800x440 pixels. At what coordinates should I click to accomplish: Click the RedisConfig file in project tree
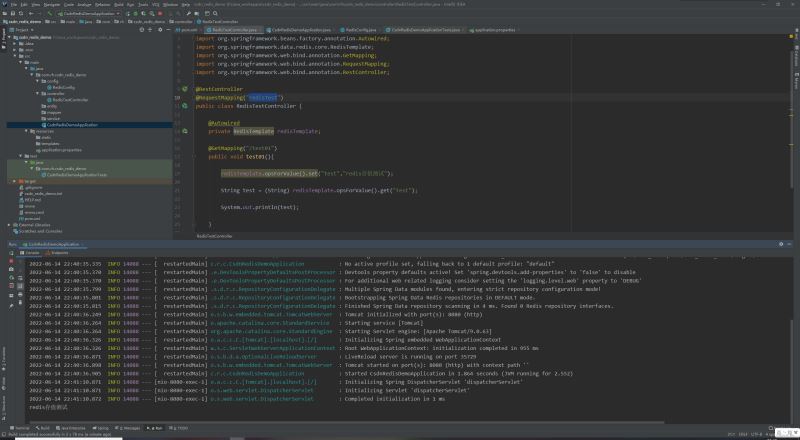[63, 87]
